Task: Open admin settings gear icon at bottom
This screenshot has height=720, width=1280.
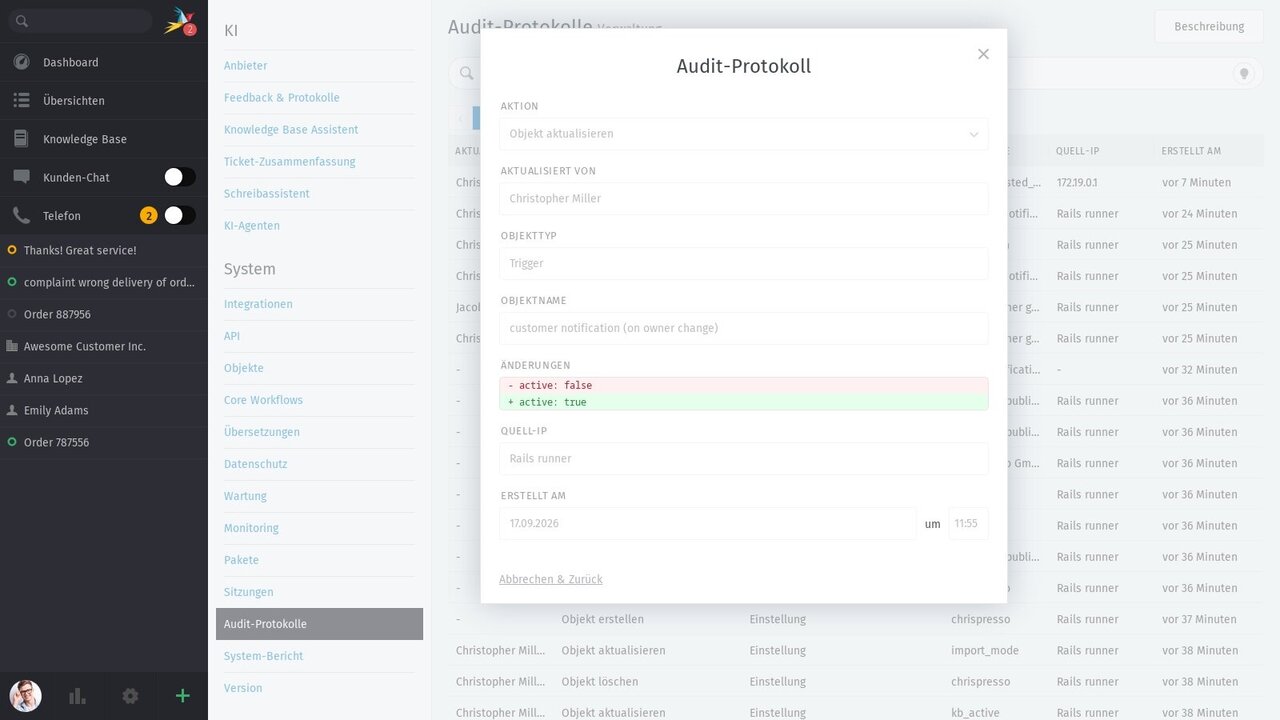Action: pos(130,696)
